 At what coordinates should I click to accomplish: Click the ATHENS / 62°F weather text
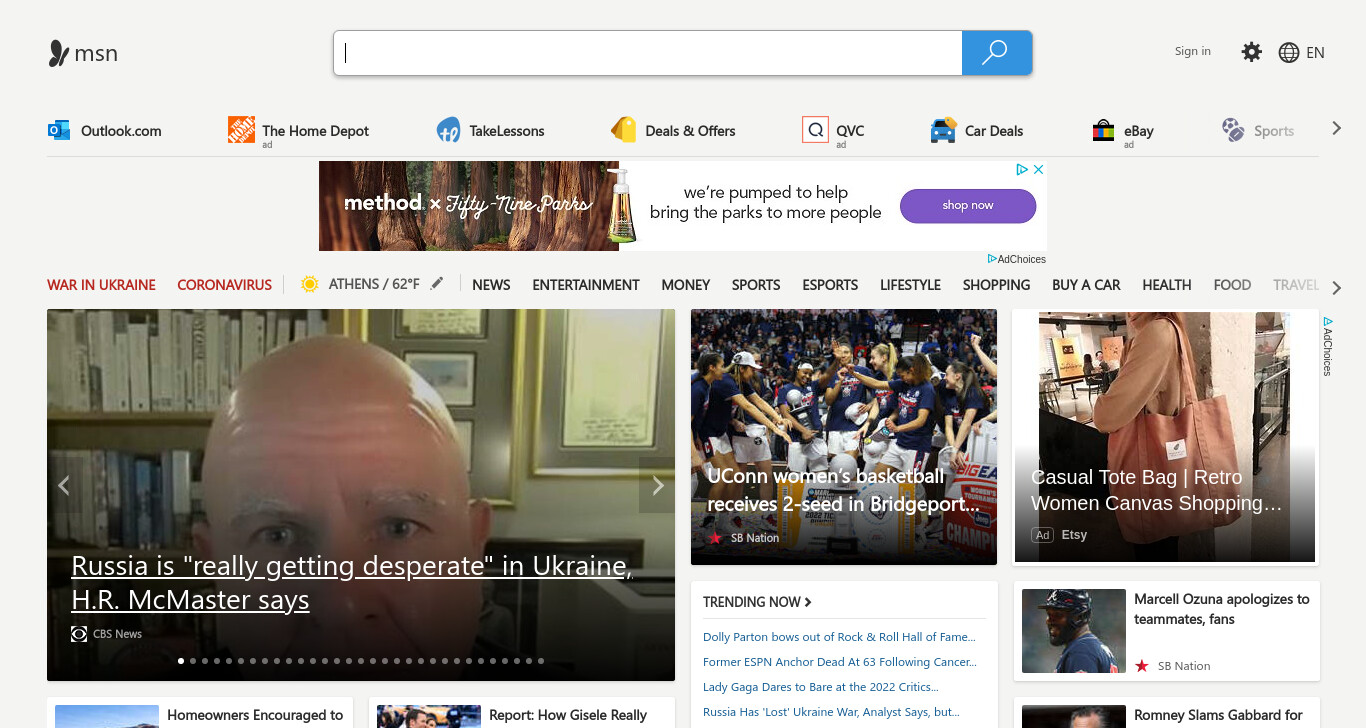374,284
